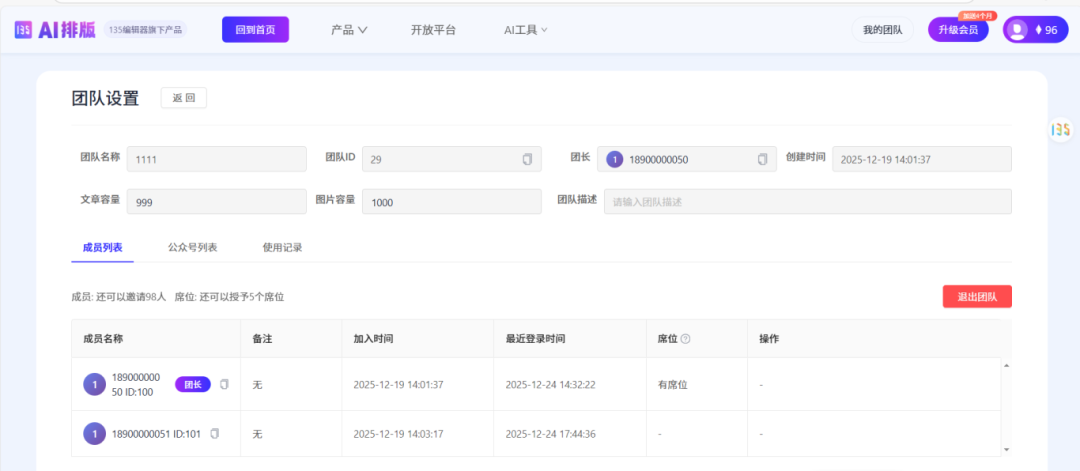Open 开放平台 from the navigation

coord(433,30)
